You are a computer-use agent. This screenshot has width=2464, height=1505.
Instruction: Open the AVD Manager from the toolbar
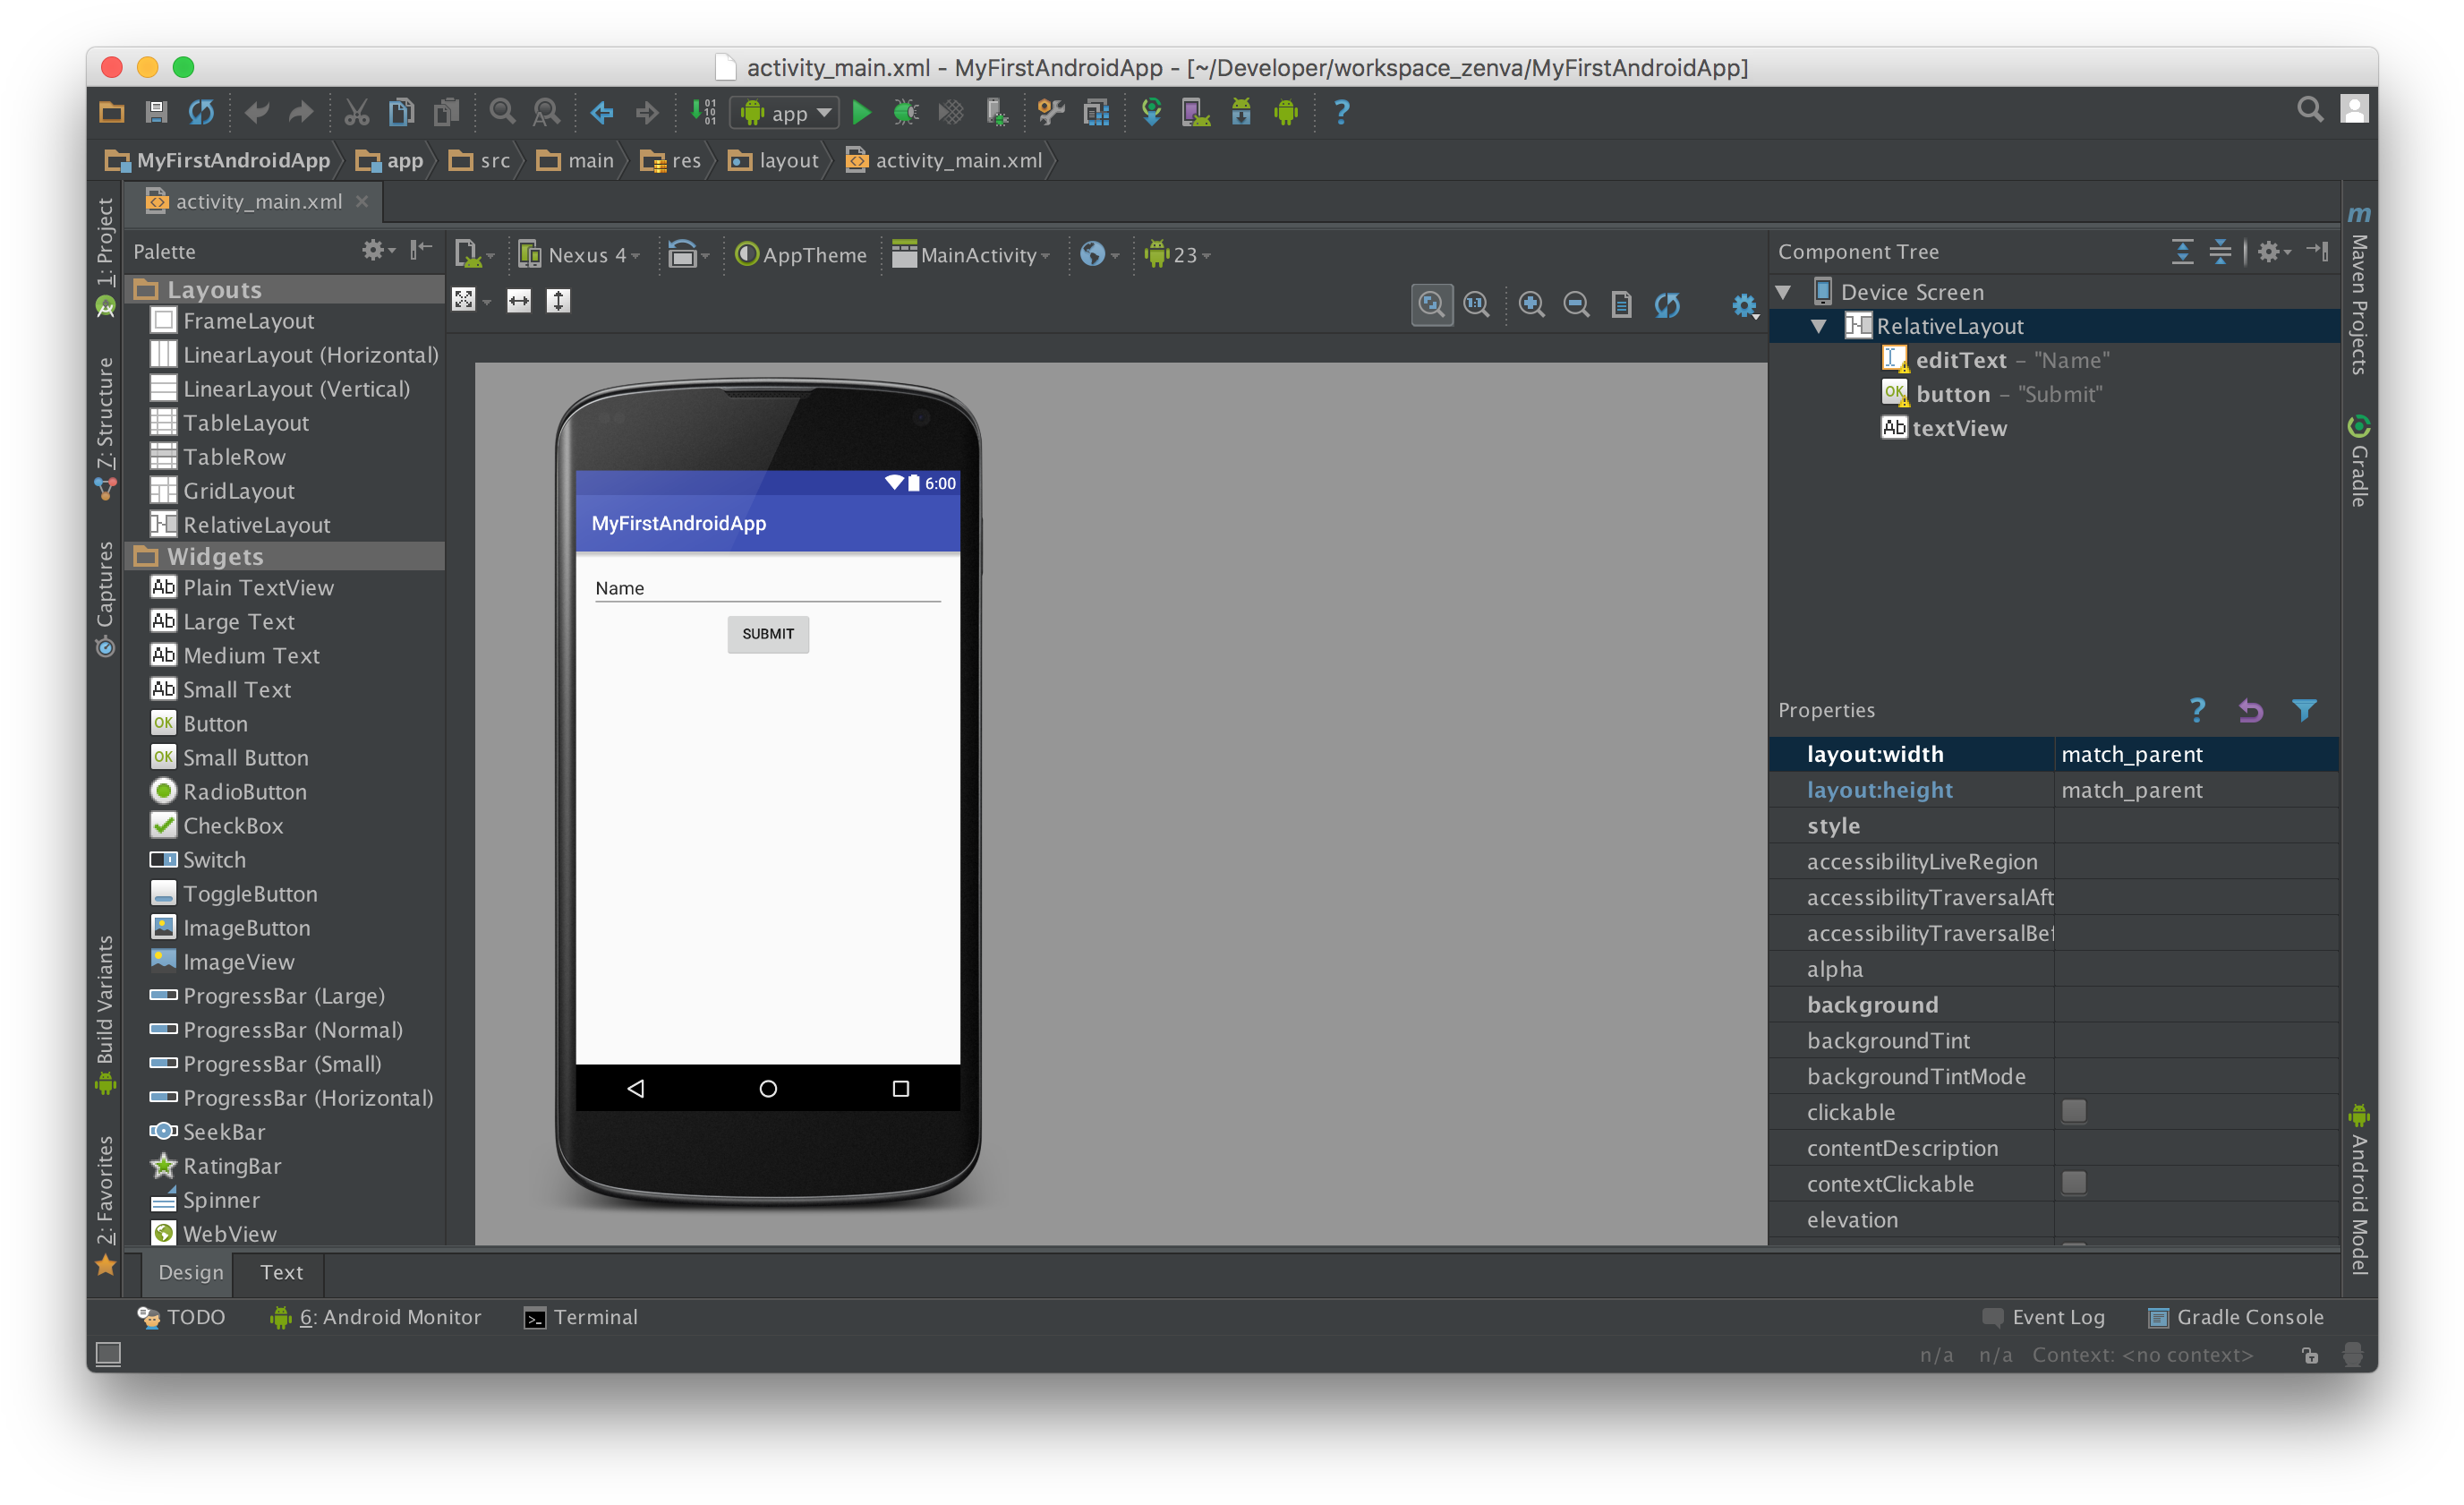(1196, 112)
